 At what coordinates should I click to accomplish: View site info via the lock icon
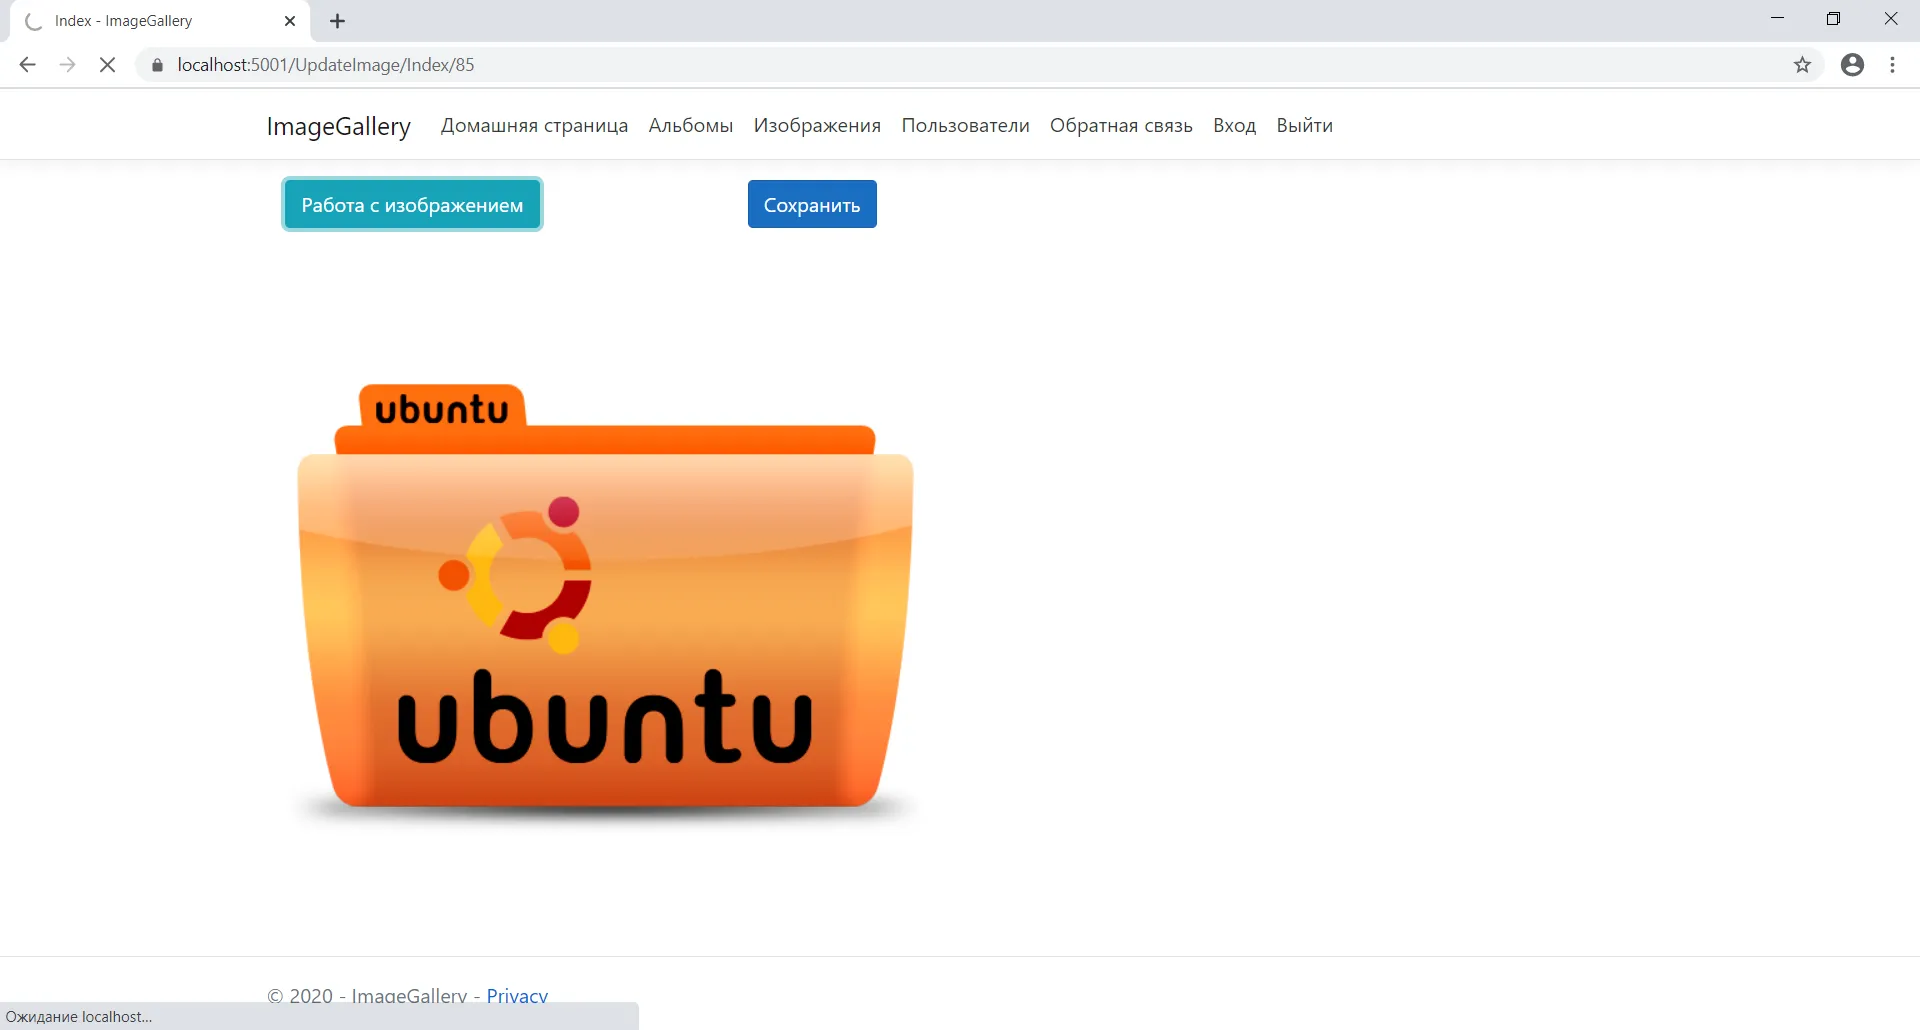[157, 65]
